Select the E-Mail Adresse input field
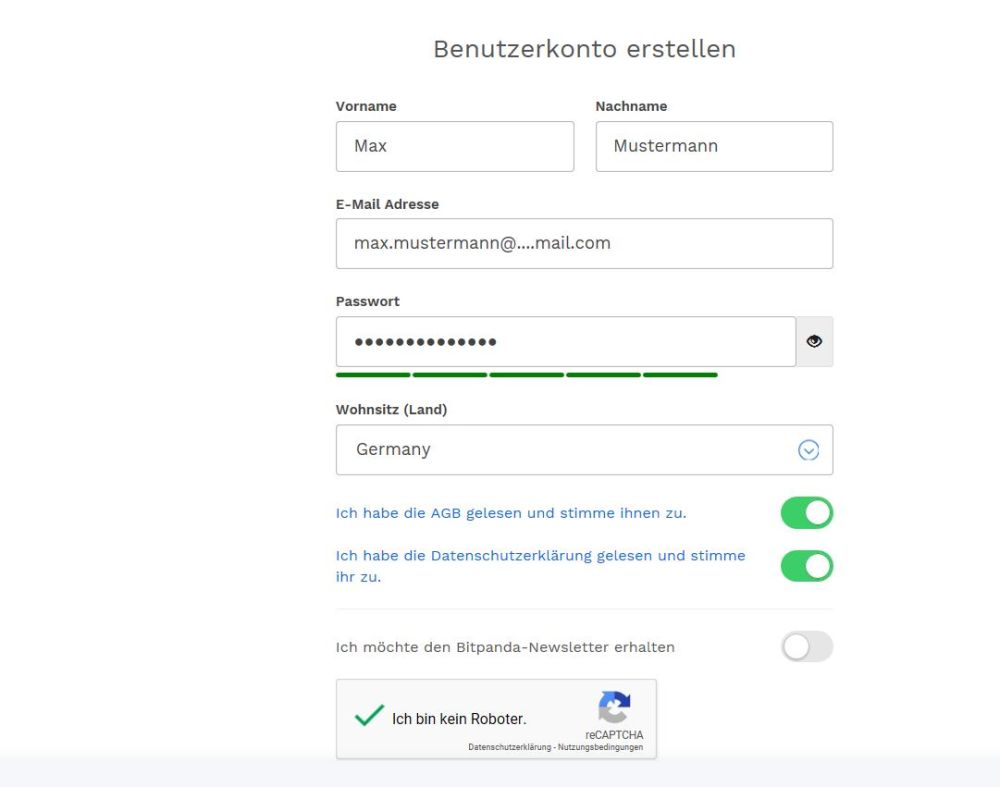1000x787 pixels. click(x=584, y=244)
